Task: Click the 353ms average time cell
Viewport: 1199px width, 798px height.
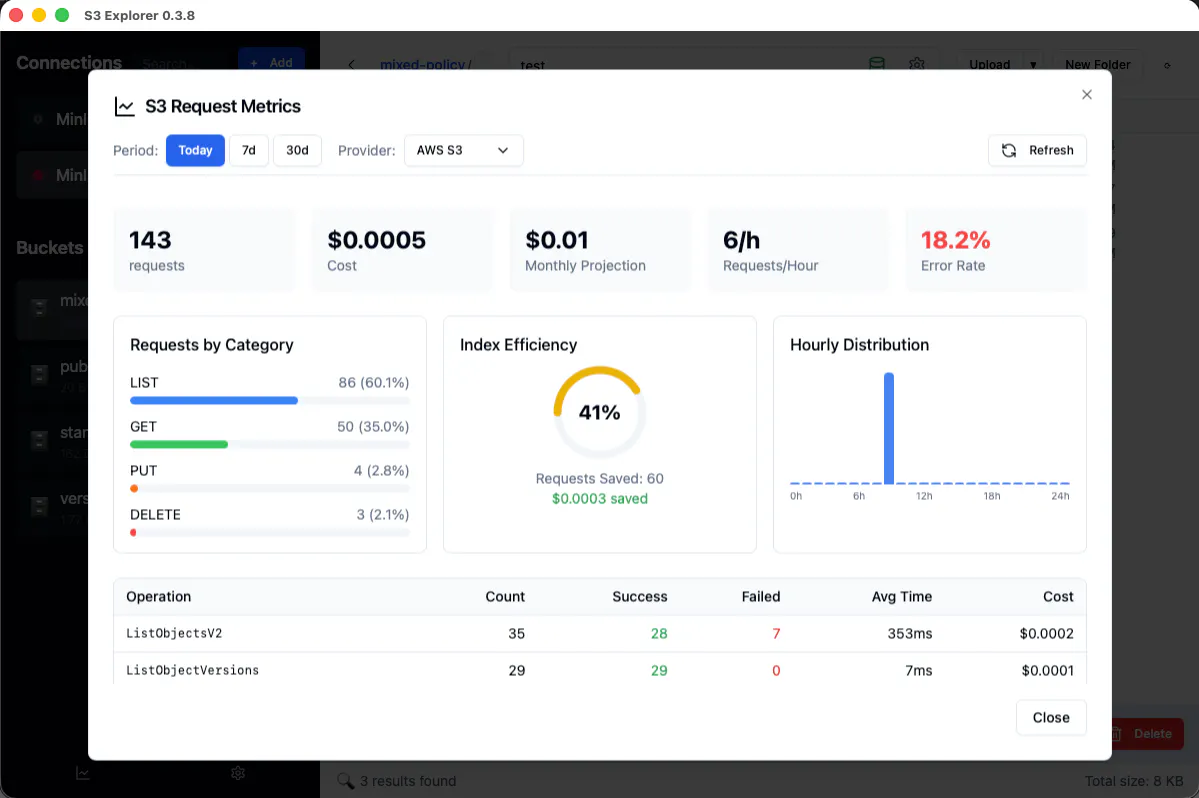Action: [910, 634]
